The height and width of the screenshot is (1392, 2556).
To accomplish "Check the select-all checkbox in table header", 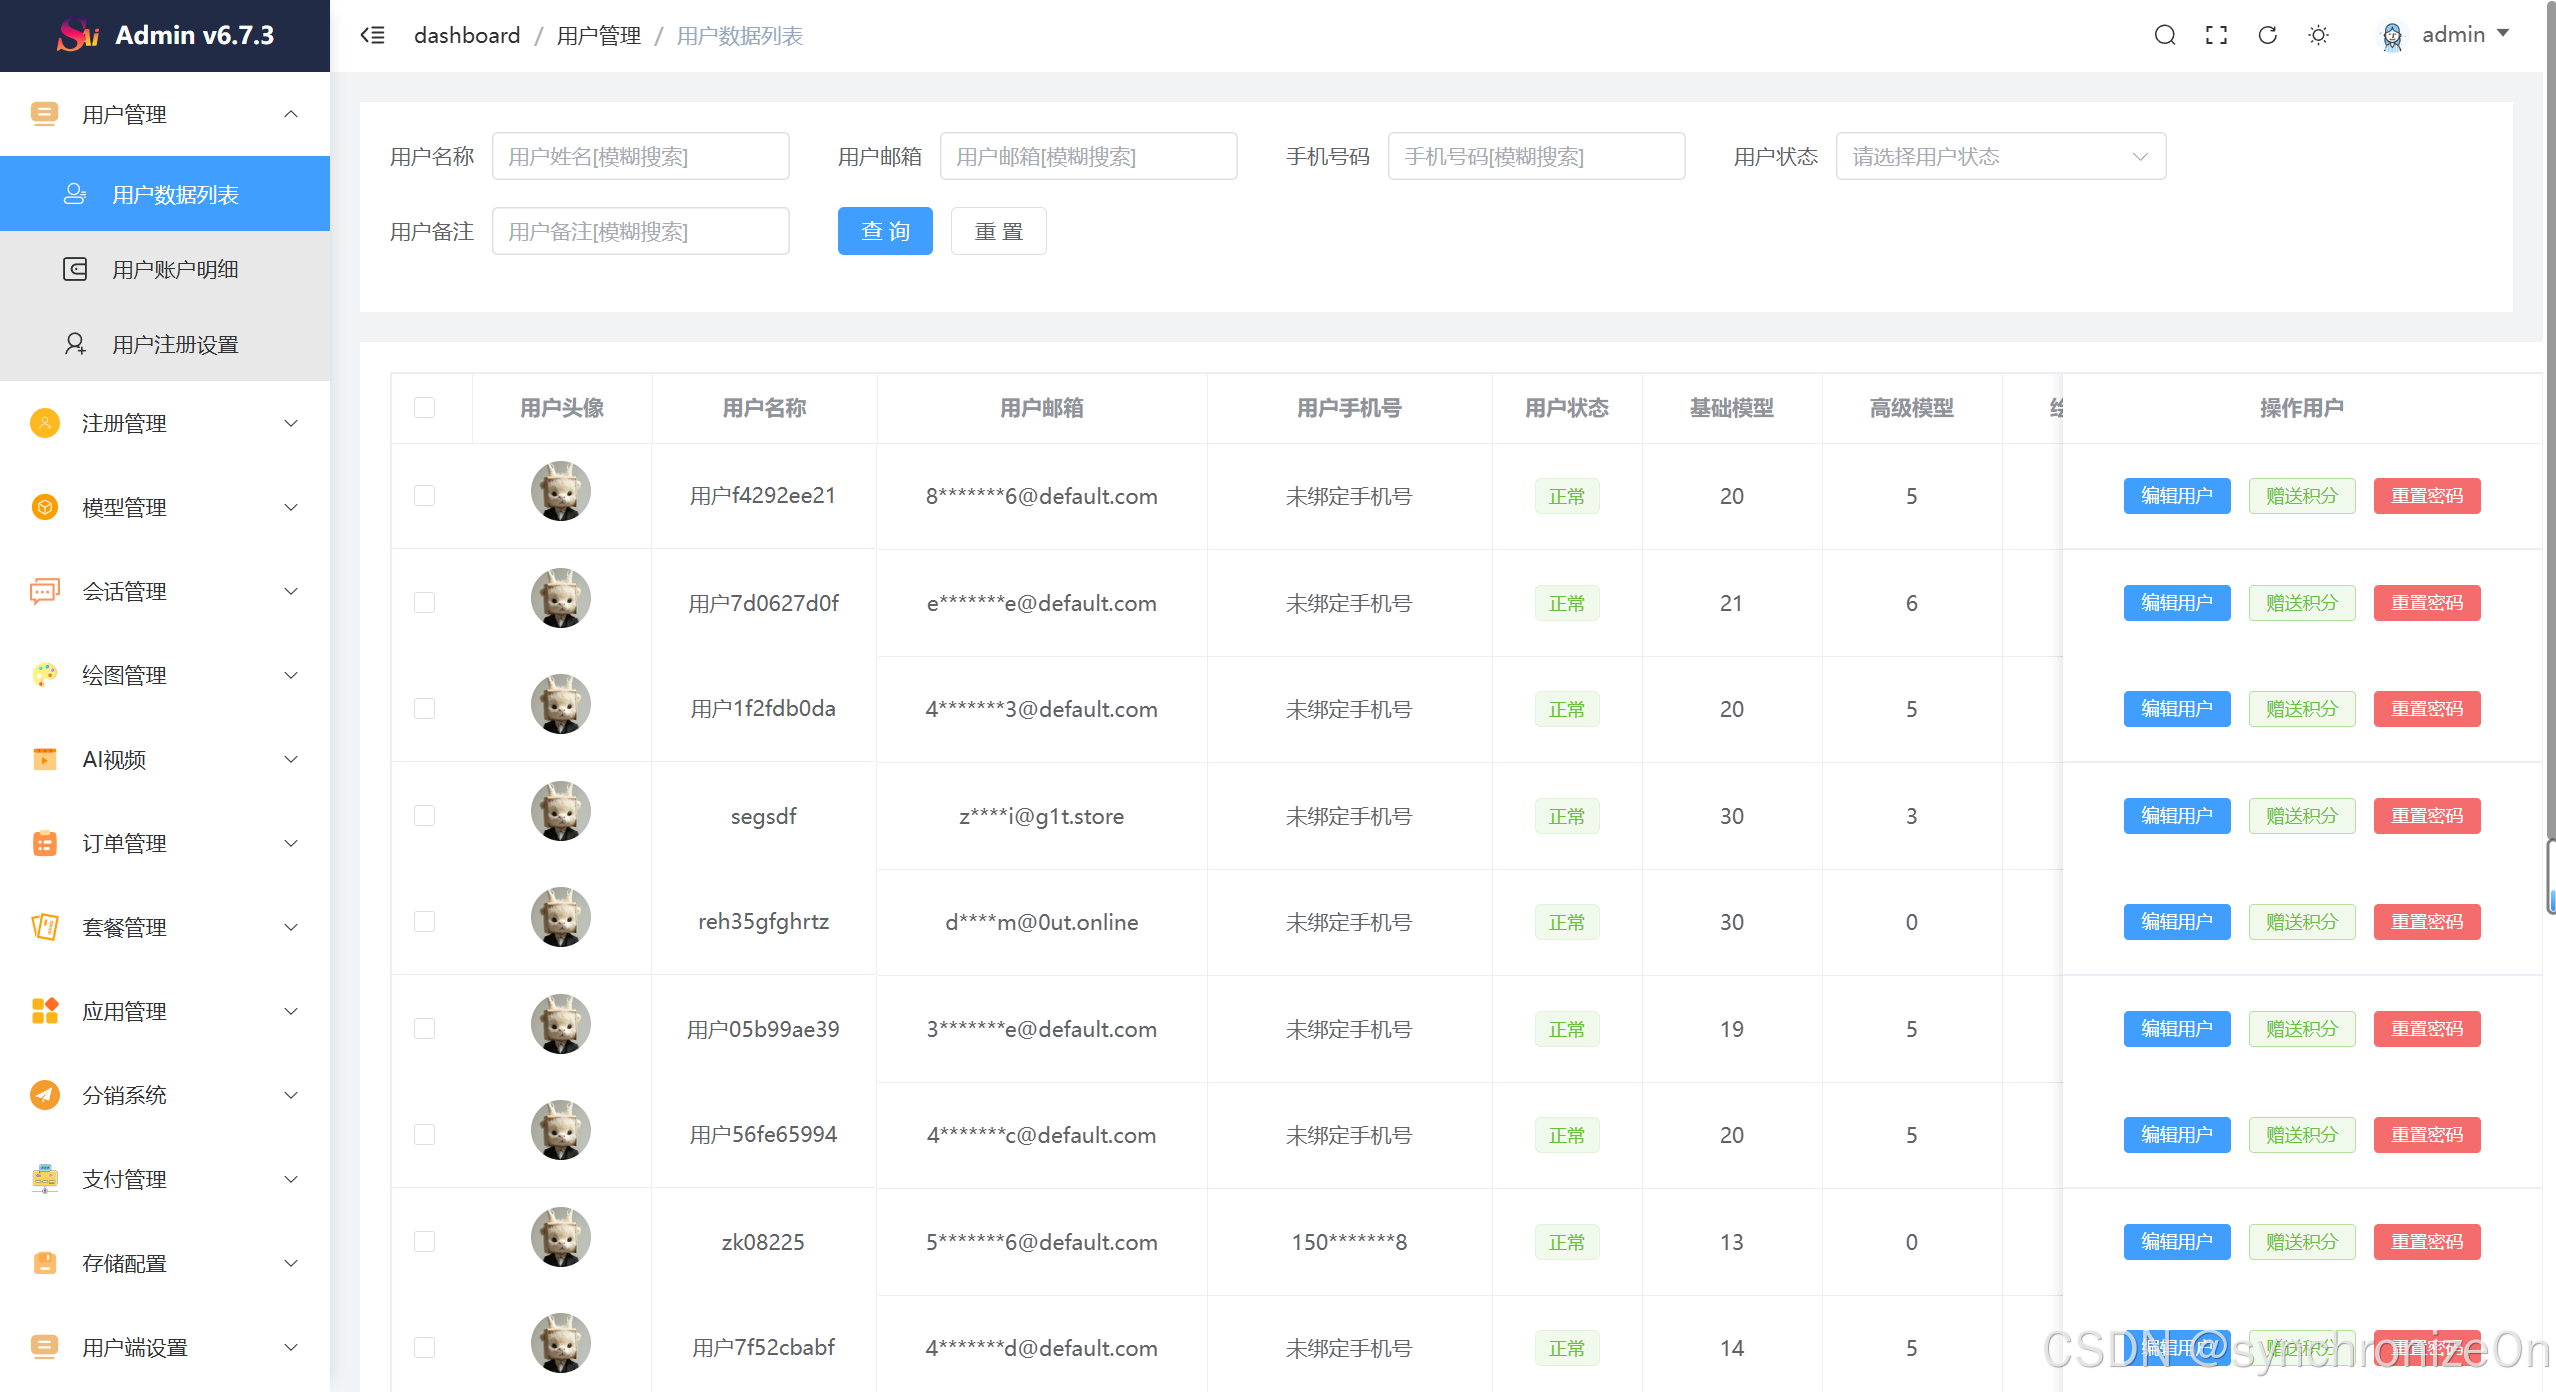I will coord(425,408).
